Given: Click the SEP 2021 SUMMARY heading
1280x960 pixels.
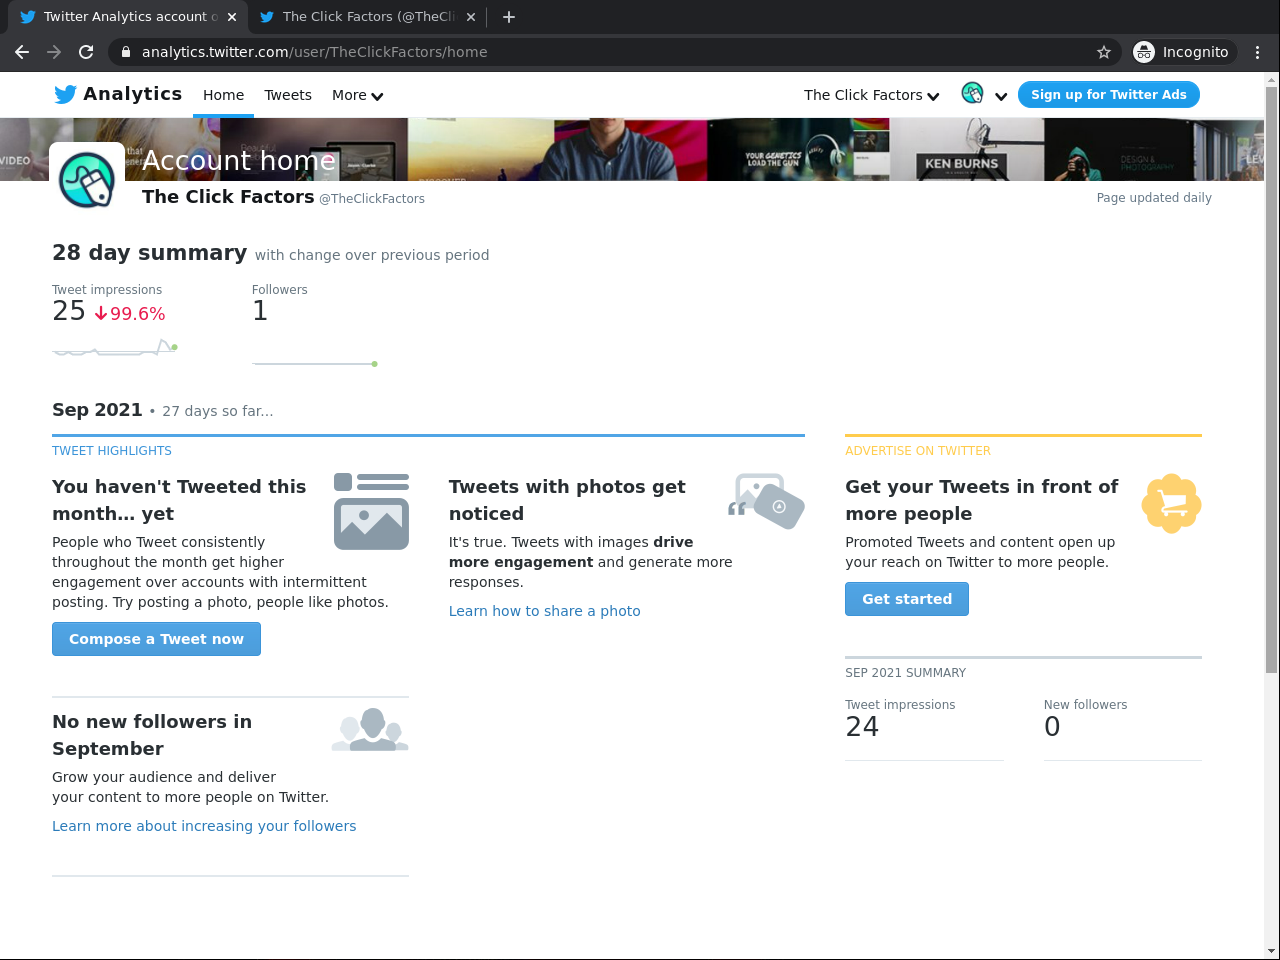Looking at the screenshot, I should pyautogui.click(x=905, y=673).
